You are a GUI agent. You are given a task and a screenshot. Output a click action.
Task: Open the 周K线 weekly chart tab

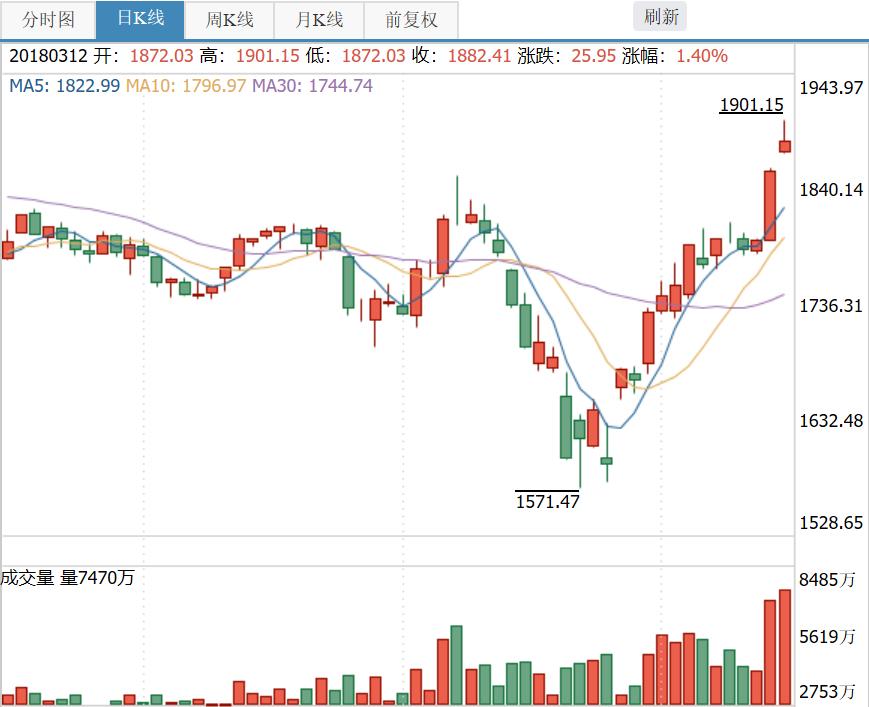[229, 19]
